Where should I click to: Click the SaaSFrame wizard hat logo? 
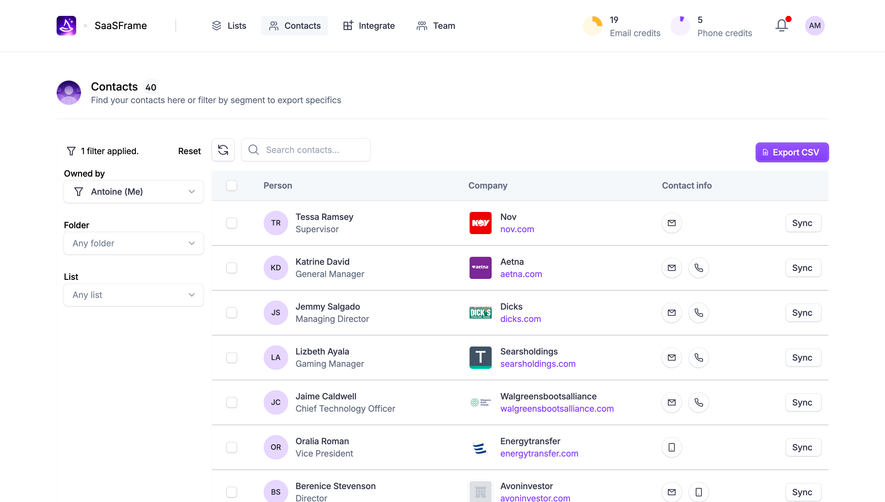[x=66, y=25]
